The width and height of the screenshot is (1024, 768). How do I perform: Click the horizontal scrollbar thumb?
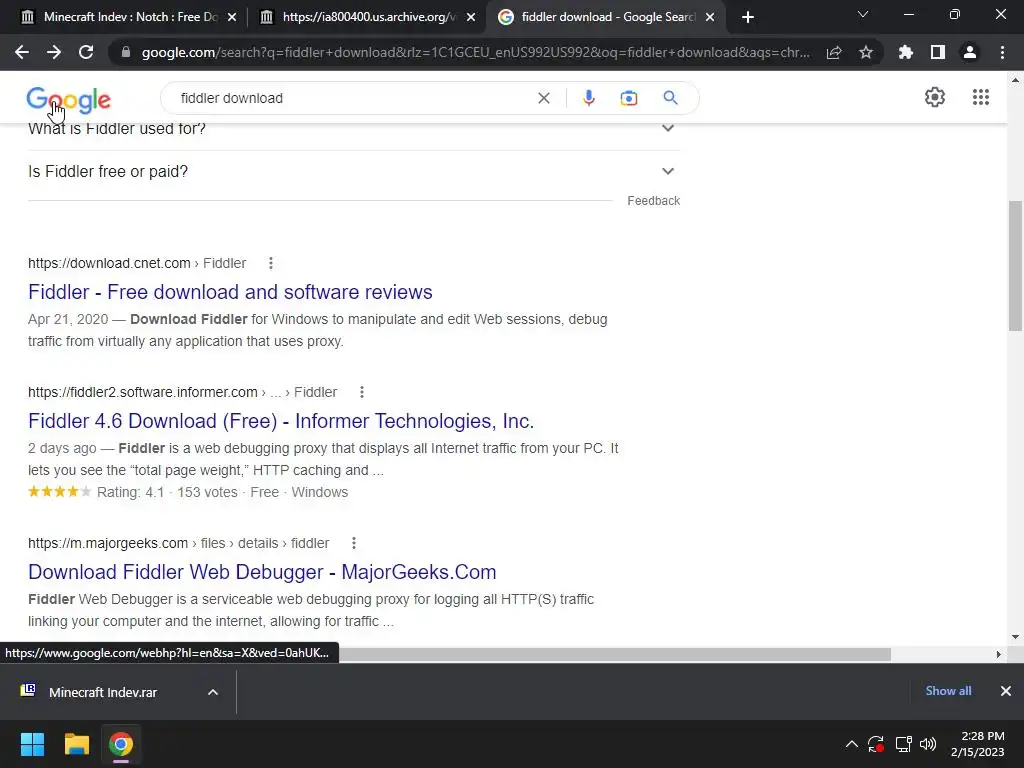(615, 654)
